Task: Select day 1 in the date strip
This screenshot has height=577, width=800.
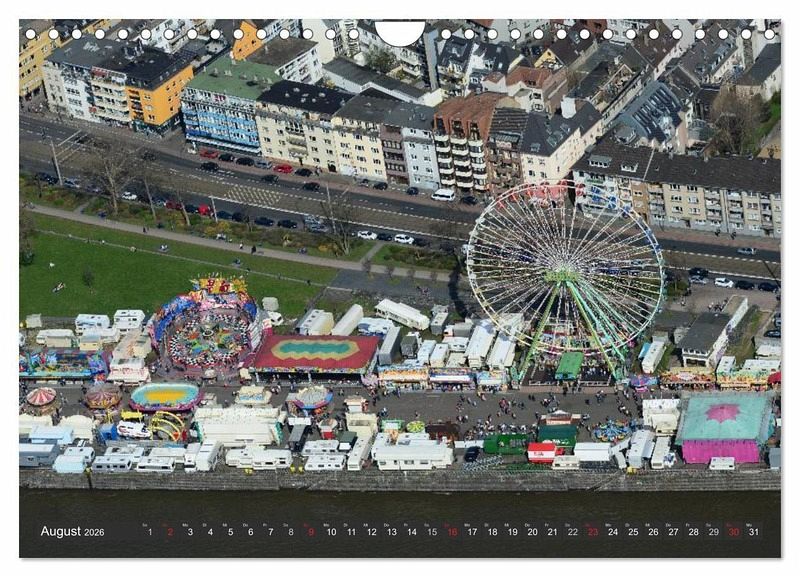Action: click(x=150, y=532)
